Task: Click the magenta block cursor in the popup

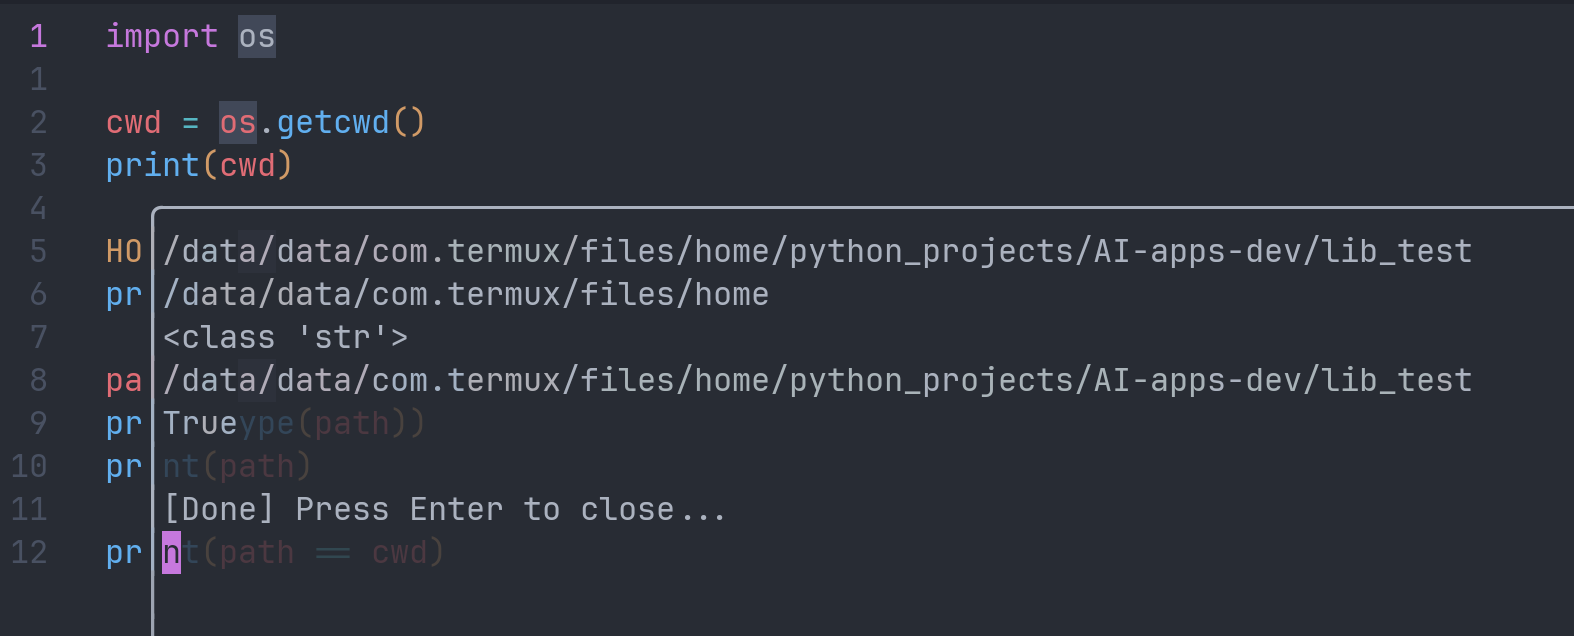Action: 172,553
